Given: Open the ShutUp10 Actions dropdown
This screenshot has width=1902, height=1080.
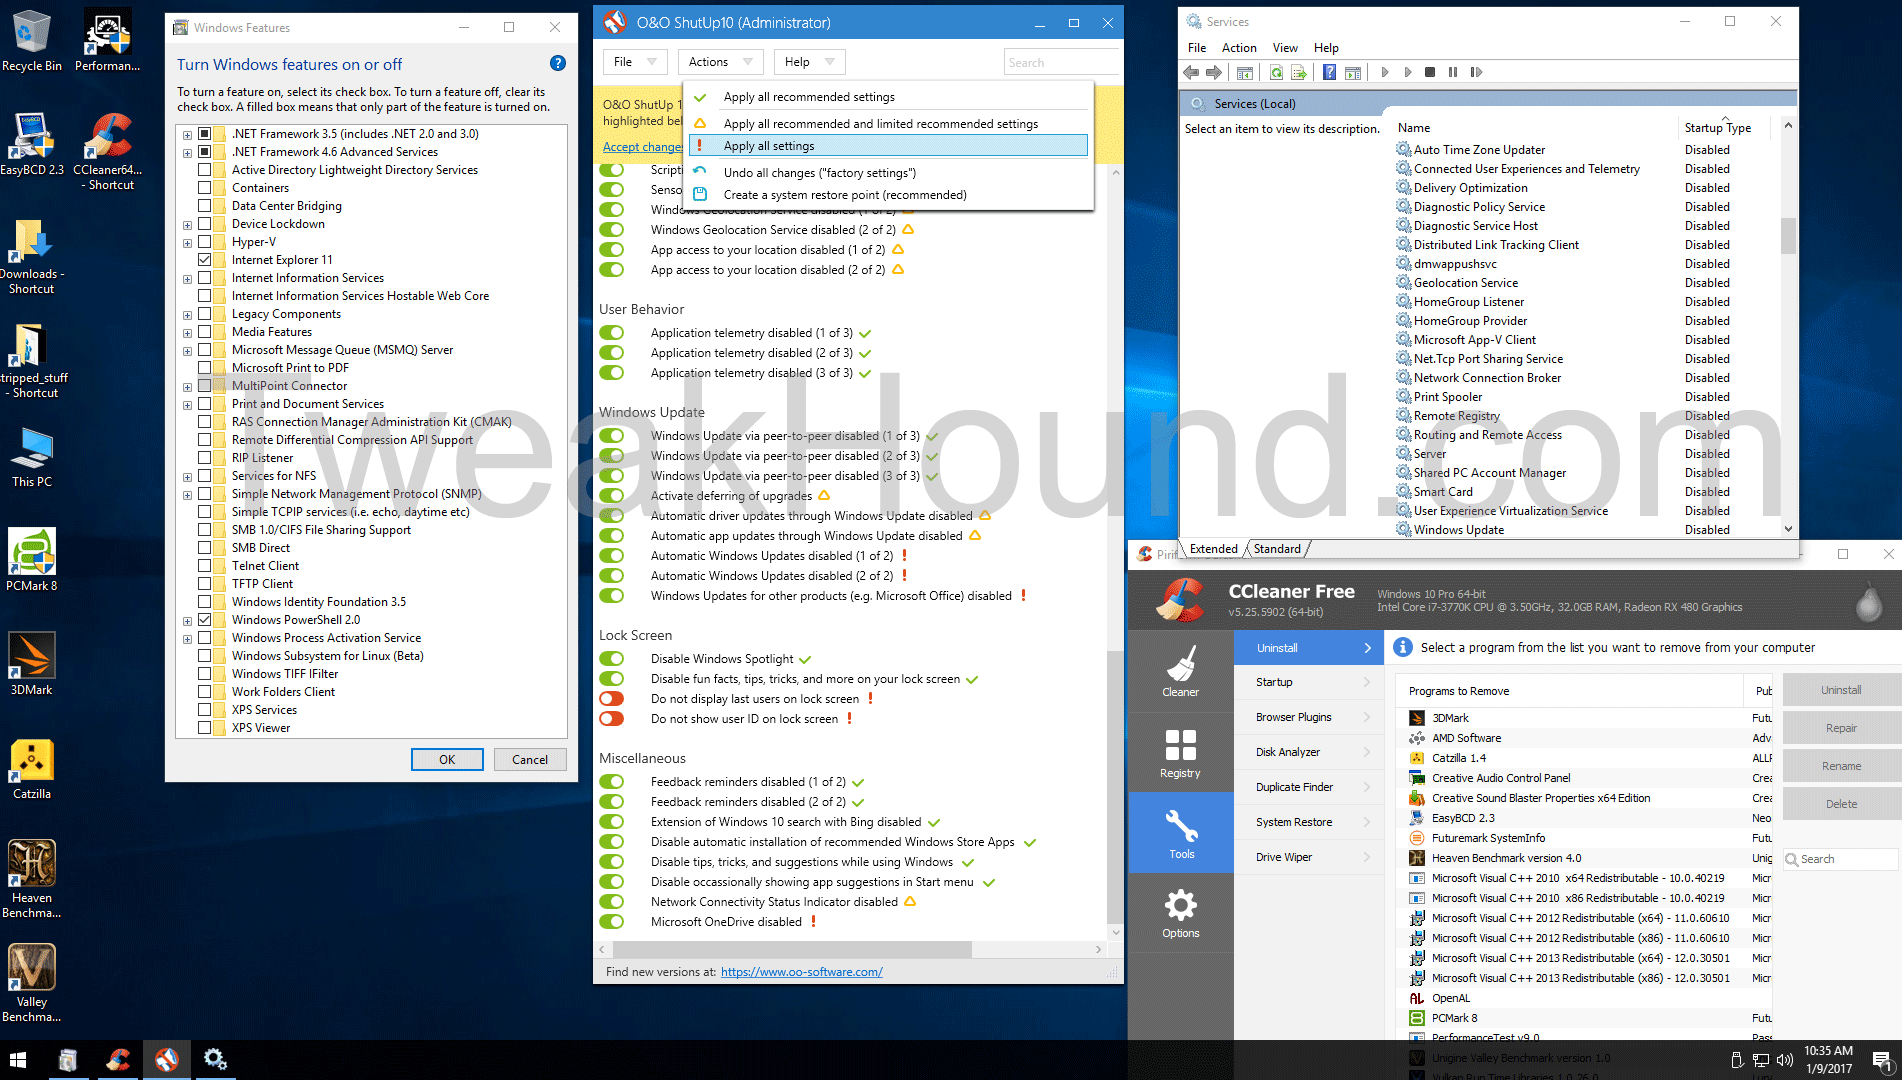Looking at the screenshot, I should 720,62.
